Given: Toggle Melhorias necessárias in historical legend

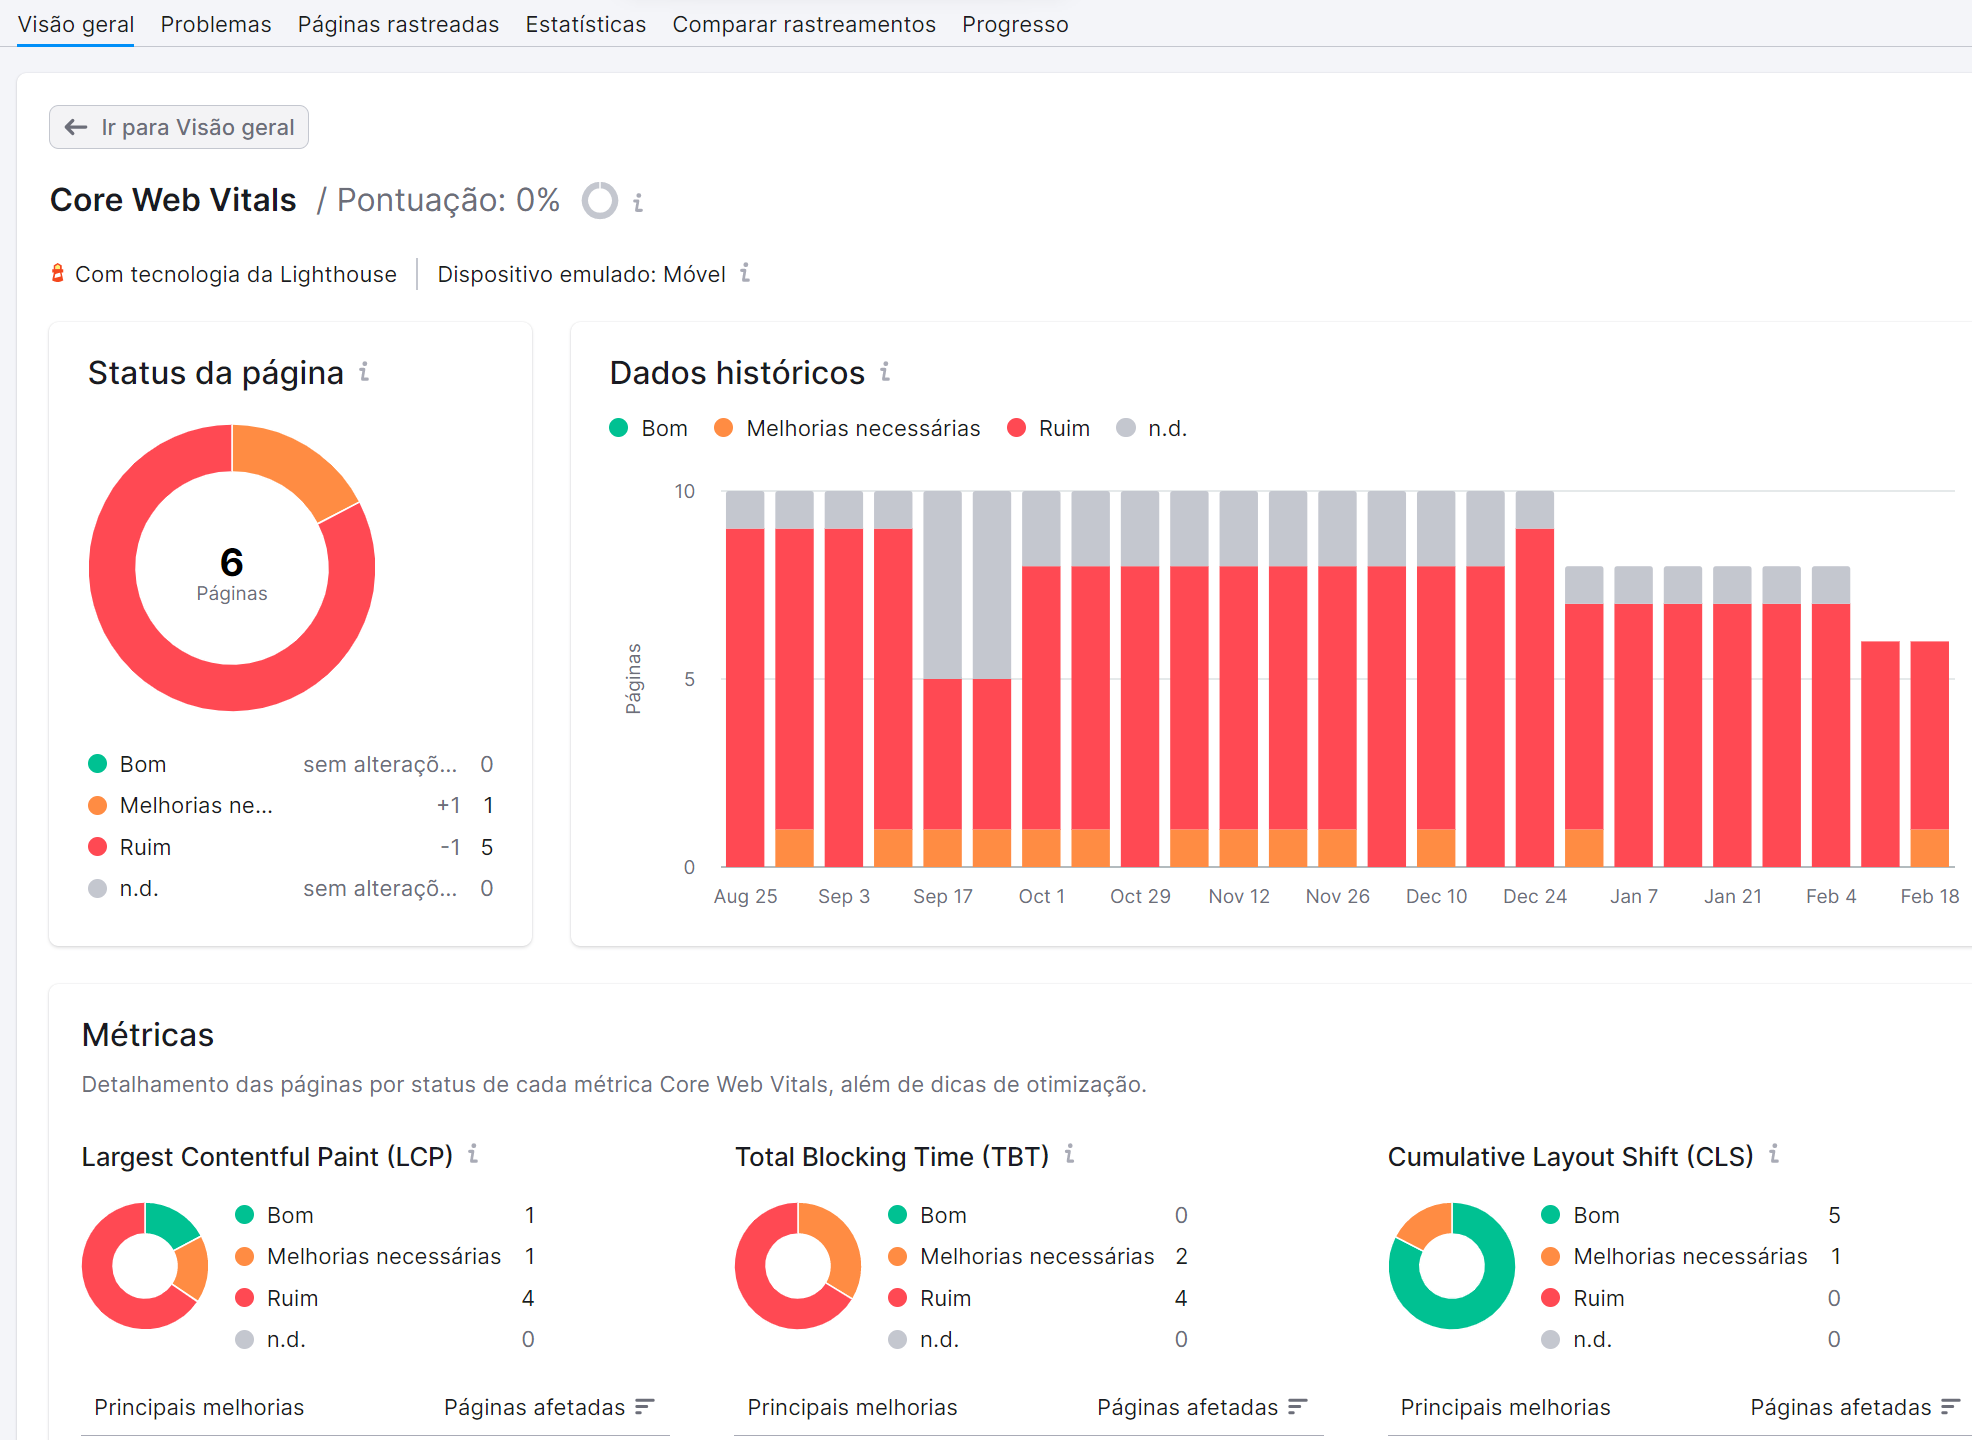Looking at the screenshot, I should point(847,428).
